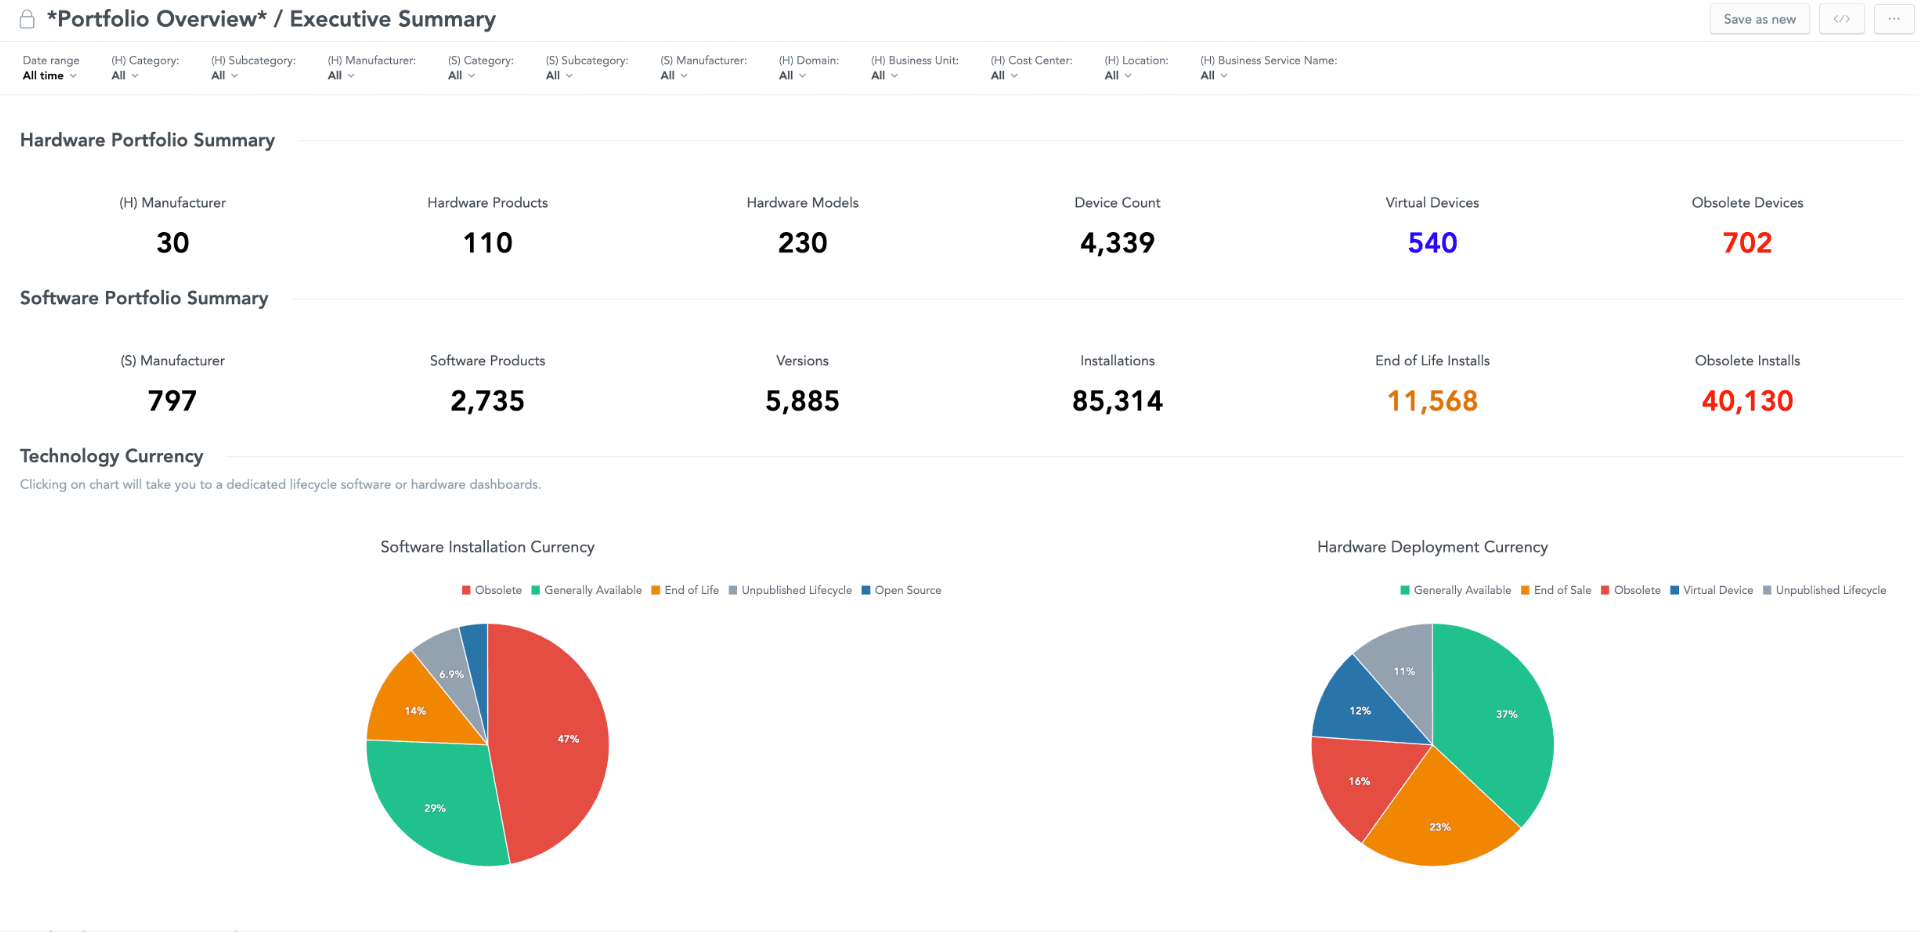
Task: Open the (H) Business Unit filter
Action: coord(884,76)
